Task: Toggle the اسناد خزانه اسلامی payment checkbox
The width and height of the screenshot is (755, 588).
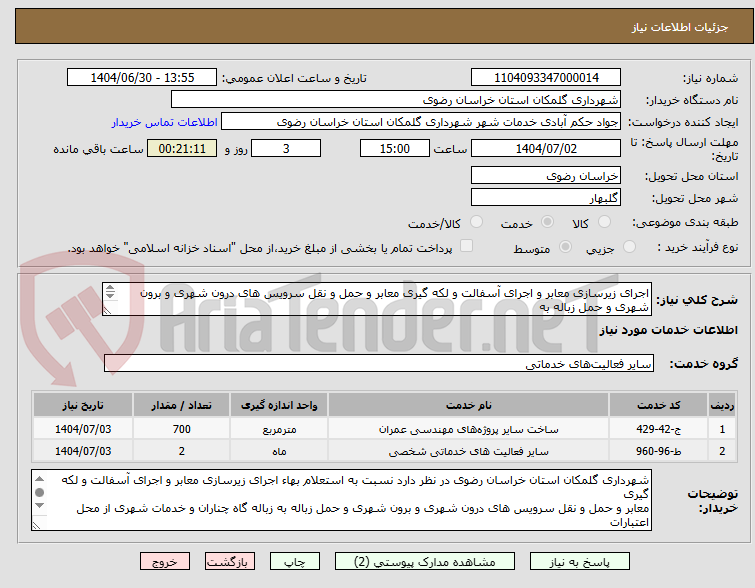Action: coord(466,246)
